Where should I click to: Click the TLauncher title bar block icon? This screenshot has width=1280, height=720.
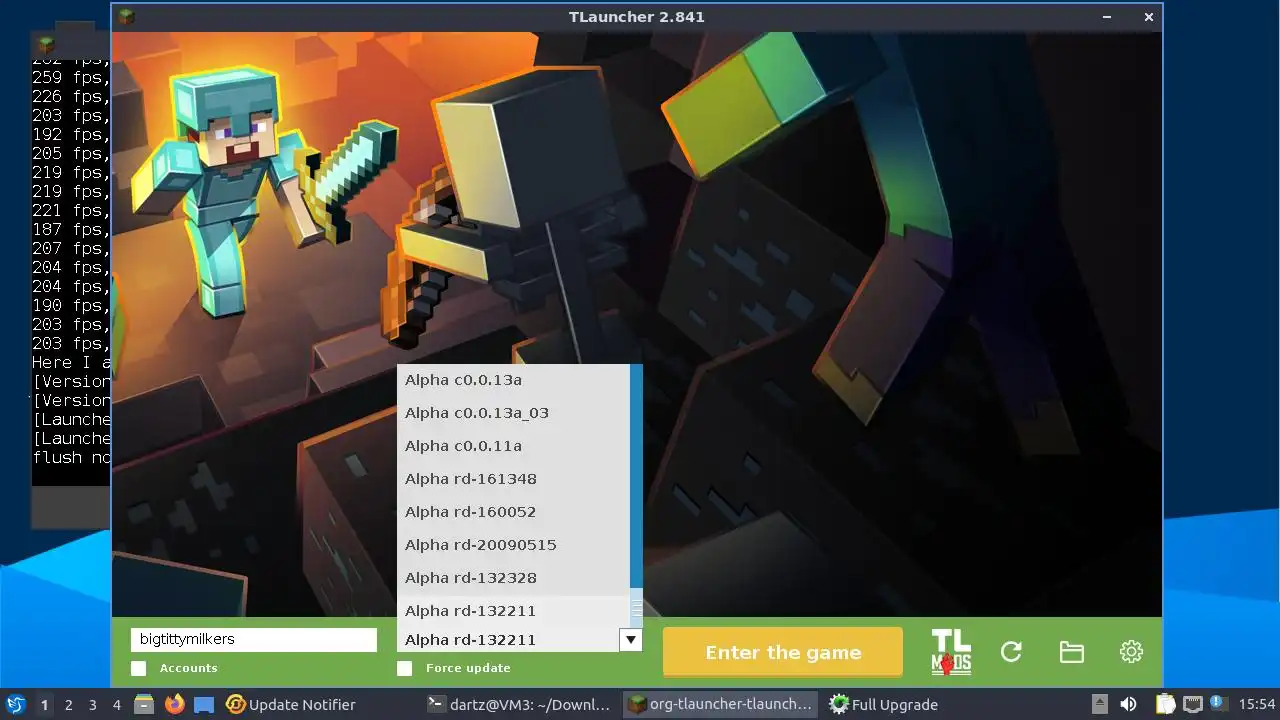(126, 16)
